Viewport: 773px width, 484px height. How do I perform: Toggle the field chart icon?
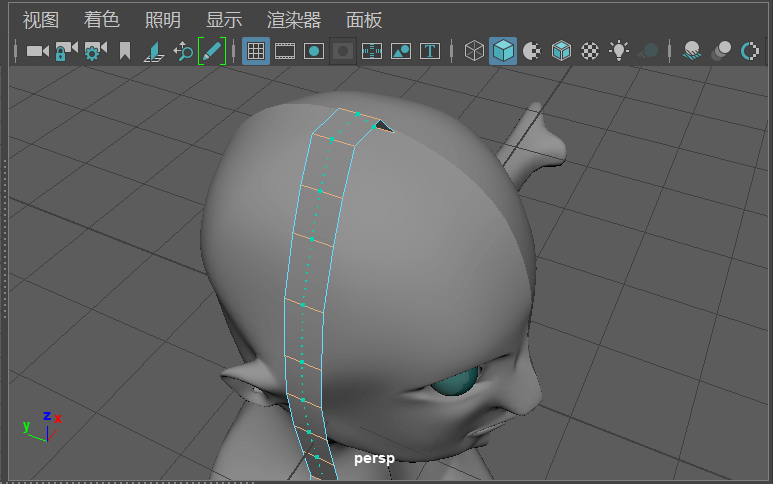tap(372, 51)
